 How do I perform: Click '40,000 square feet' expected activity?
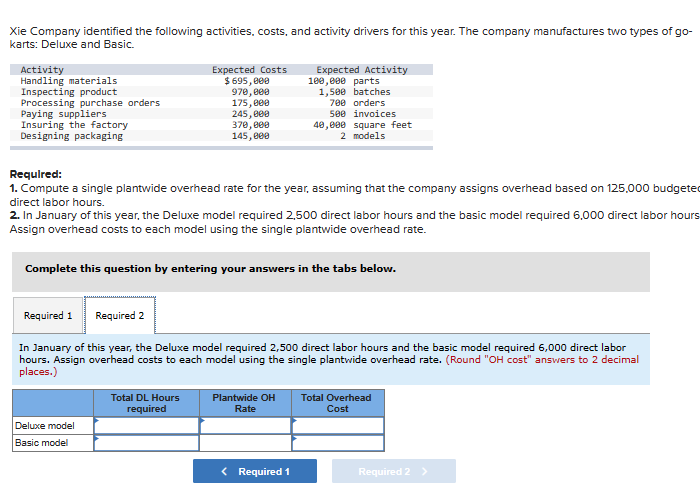362,125
